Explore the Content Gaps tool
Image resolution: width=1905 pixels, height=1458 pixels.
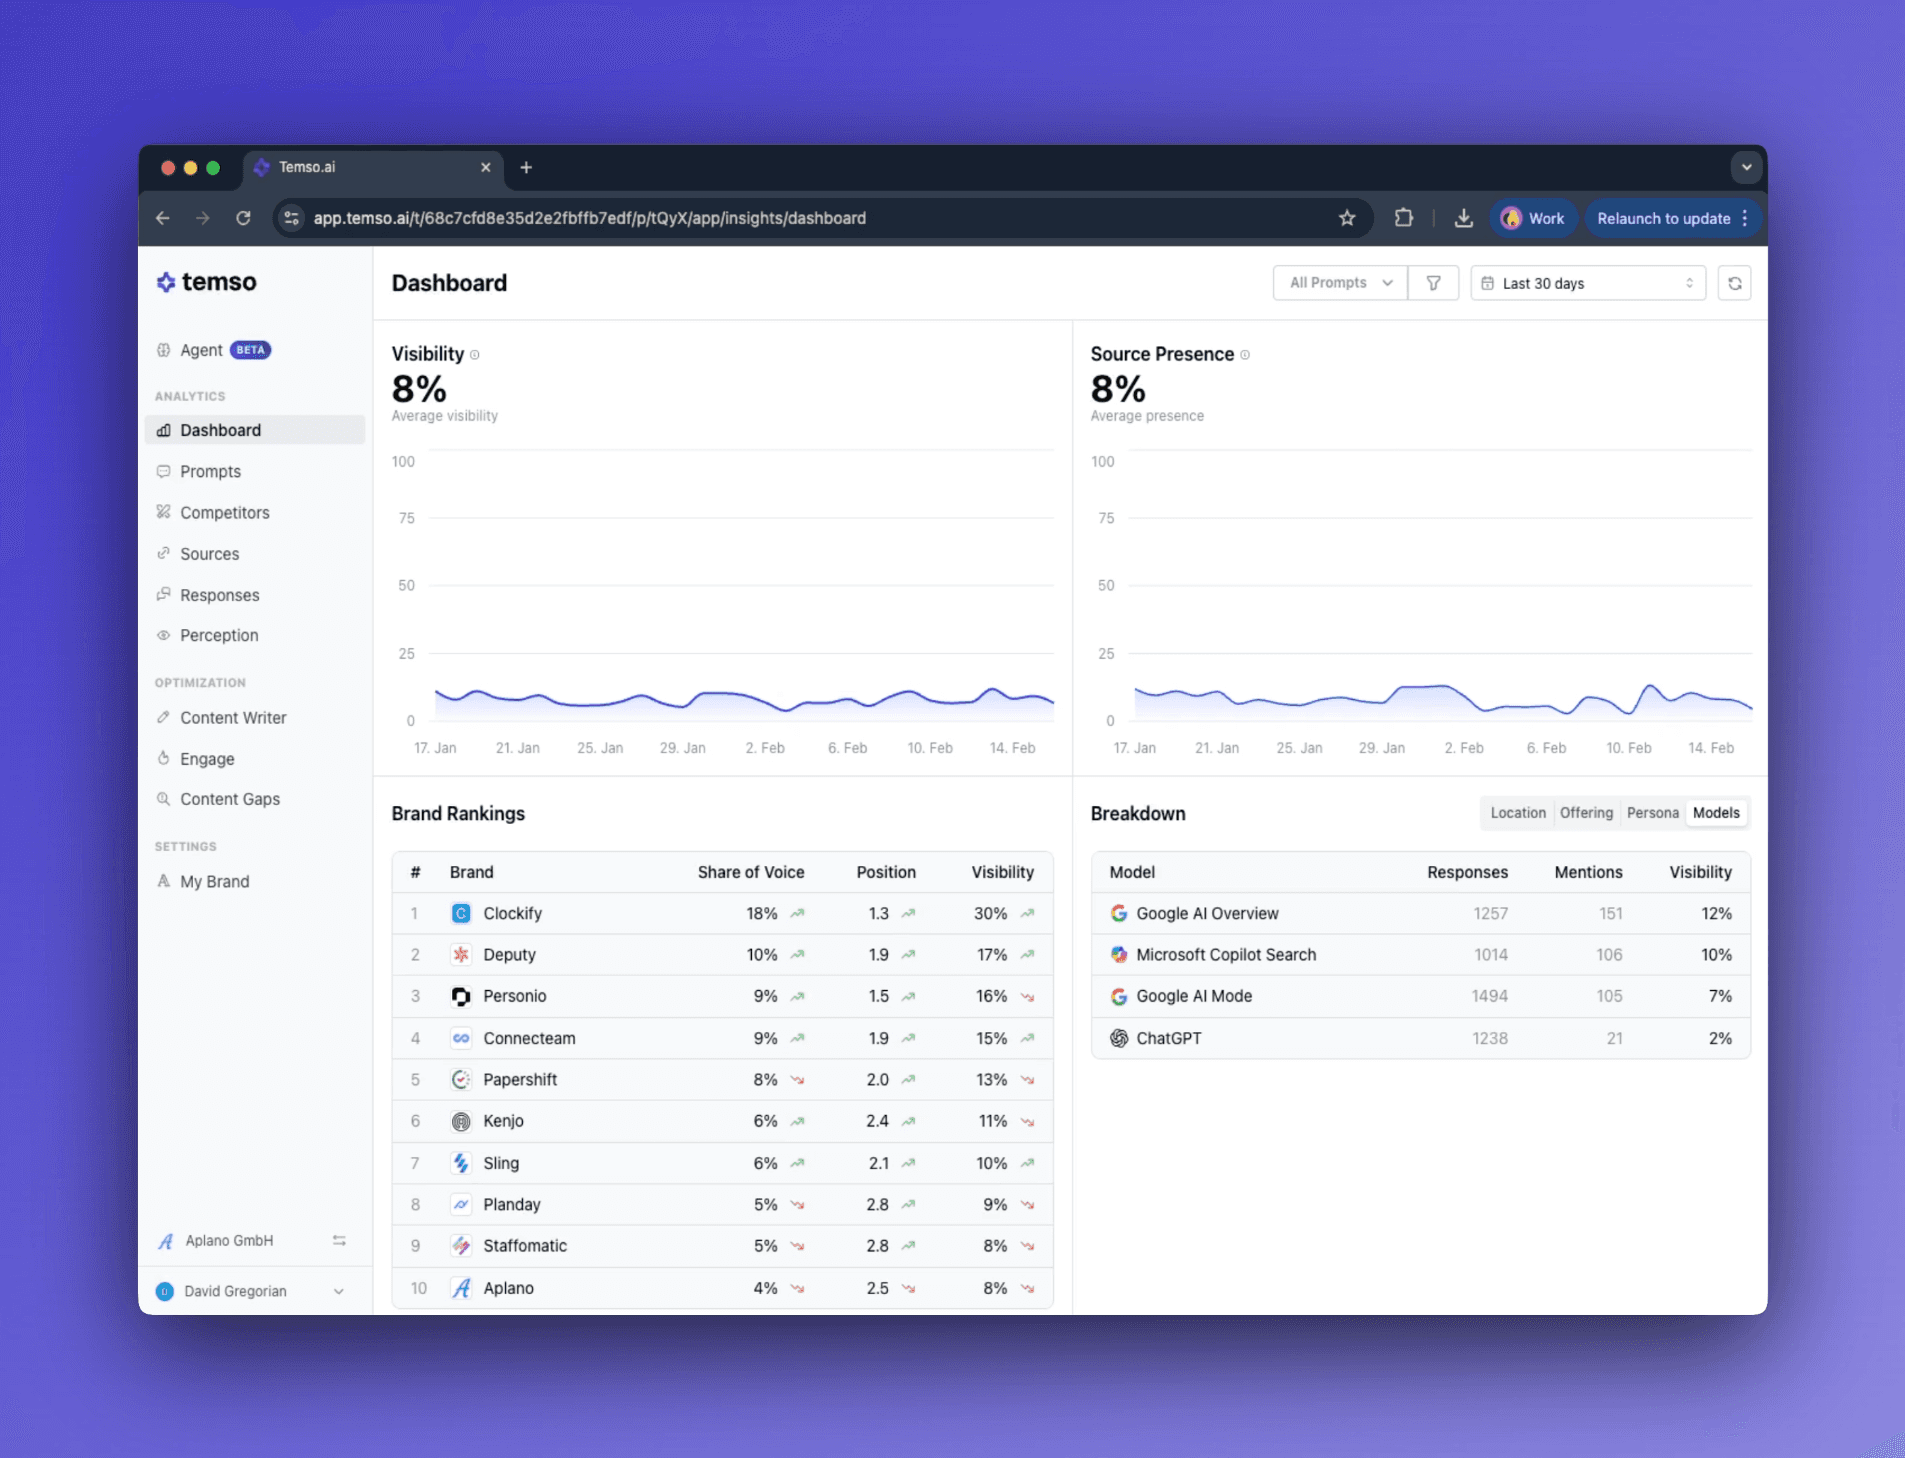pyautogui.click(x=229, y=799)
